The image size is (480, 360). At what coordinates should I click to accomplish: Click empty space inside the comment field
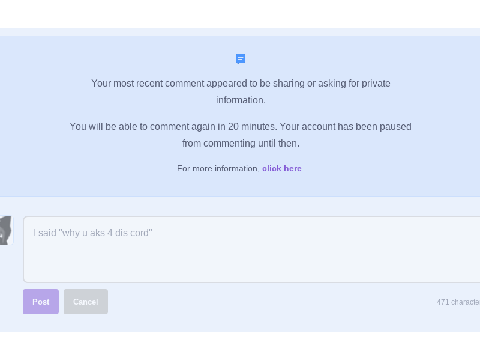point(252,260)
